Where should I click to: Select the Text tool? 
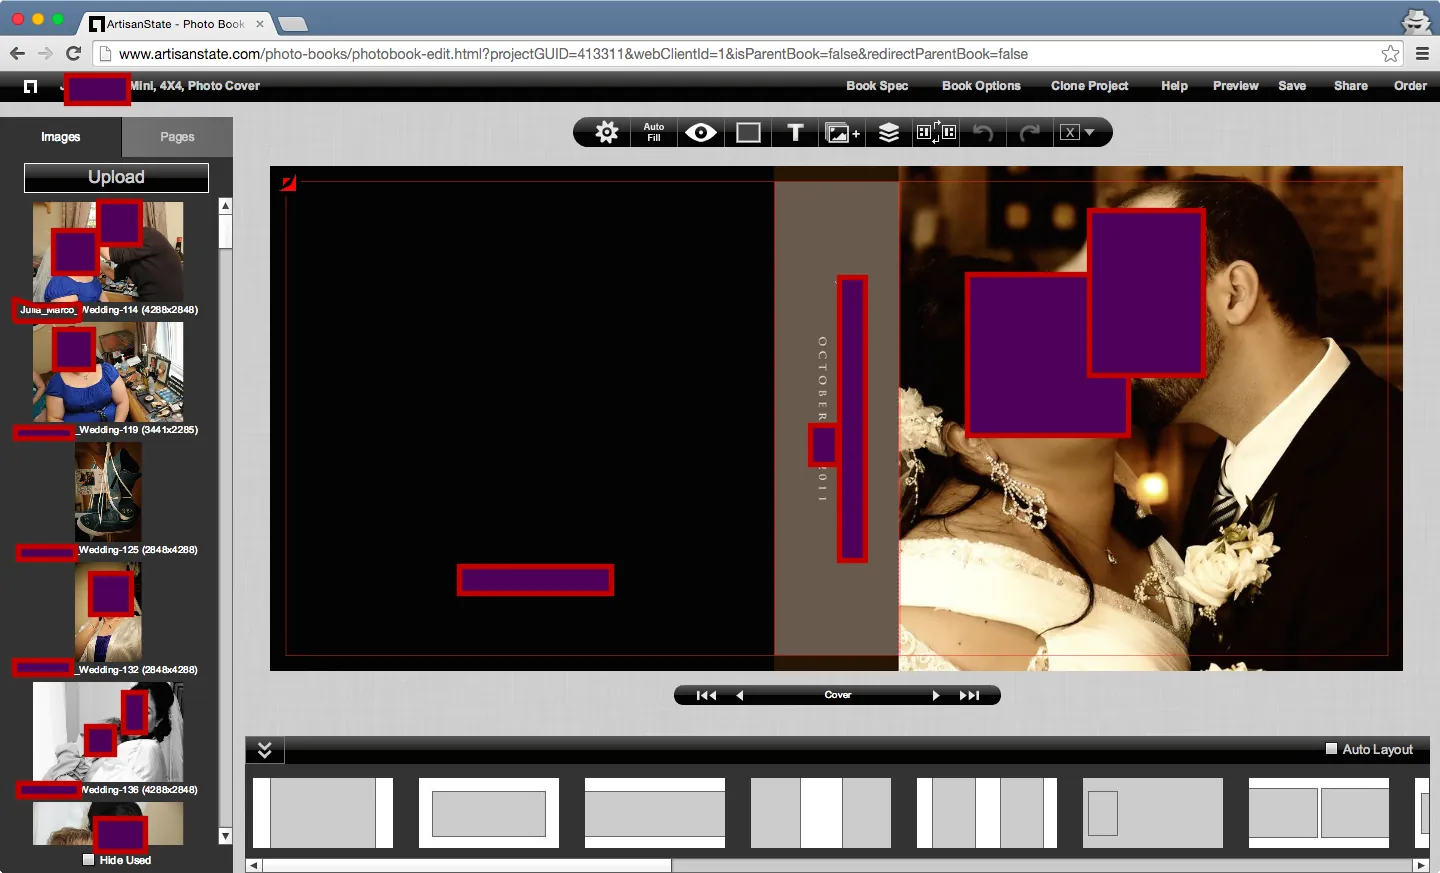[x=795, y=132]
